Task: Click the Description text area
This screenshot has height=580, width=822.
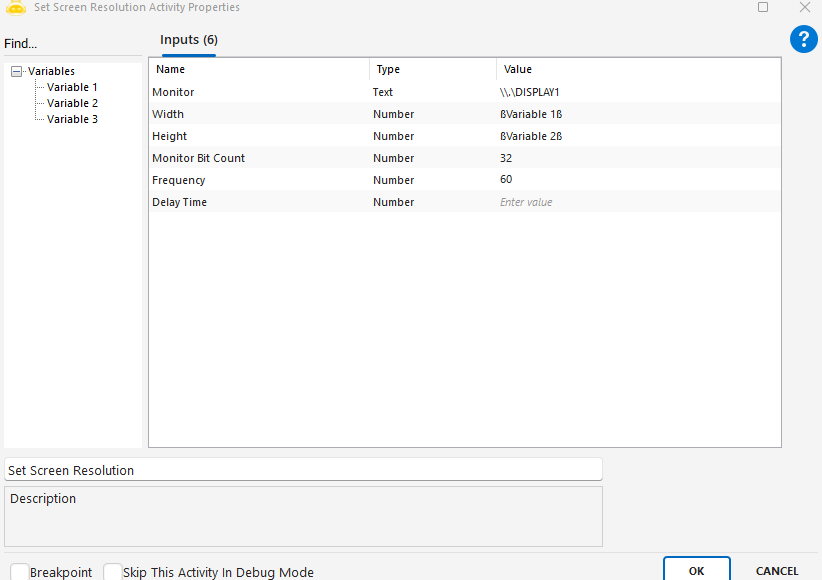Action: [303, 516]
